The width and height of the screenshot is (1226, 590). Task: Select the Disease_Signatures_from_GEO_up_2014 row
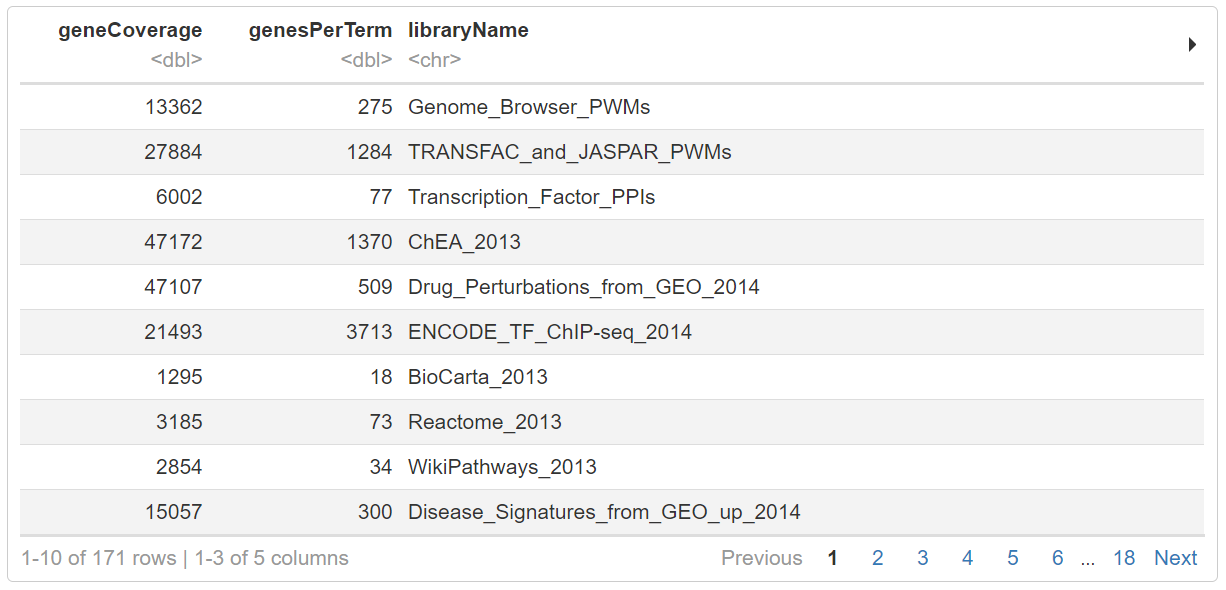click(x=604, y=512)
